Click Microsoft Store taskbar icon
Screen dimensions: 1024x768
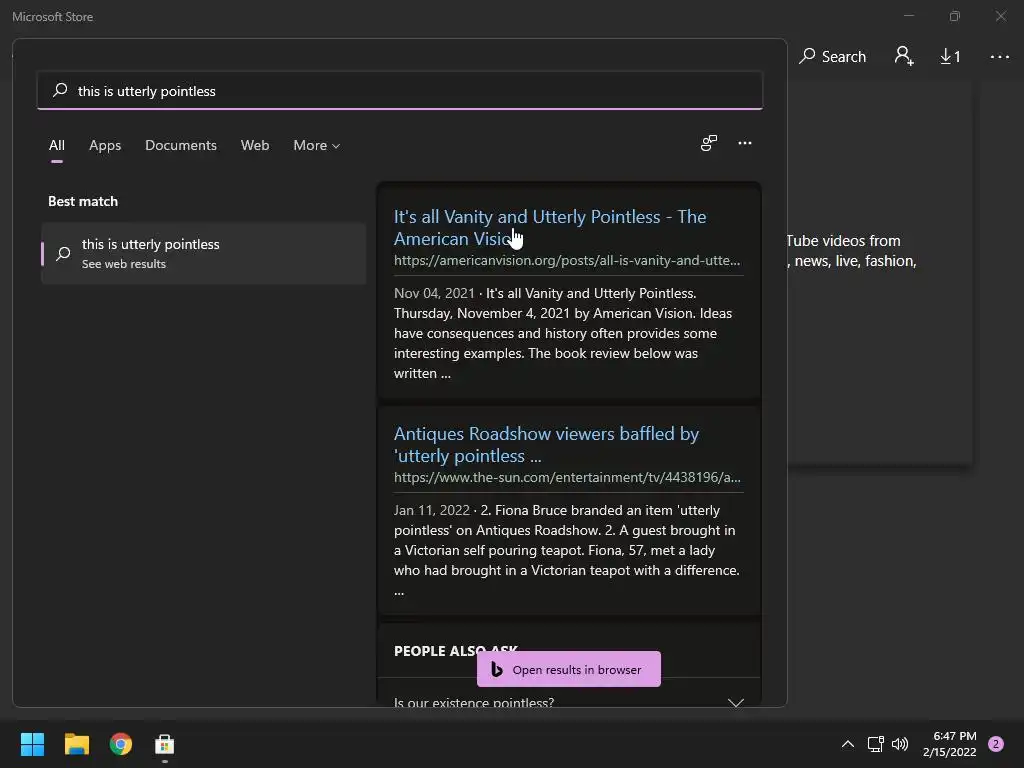(x=165, y=744)
